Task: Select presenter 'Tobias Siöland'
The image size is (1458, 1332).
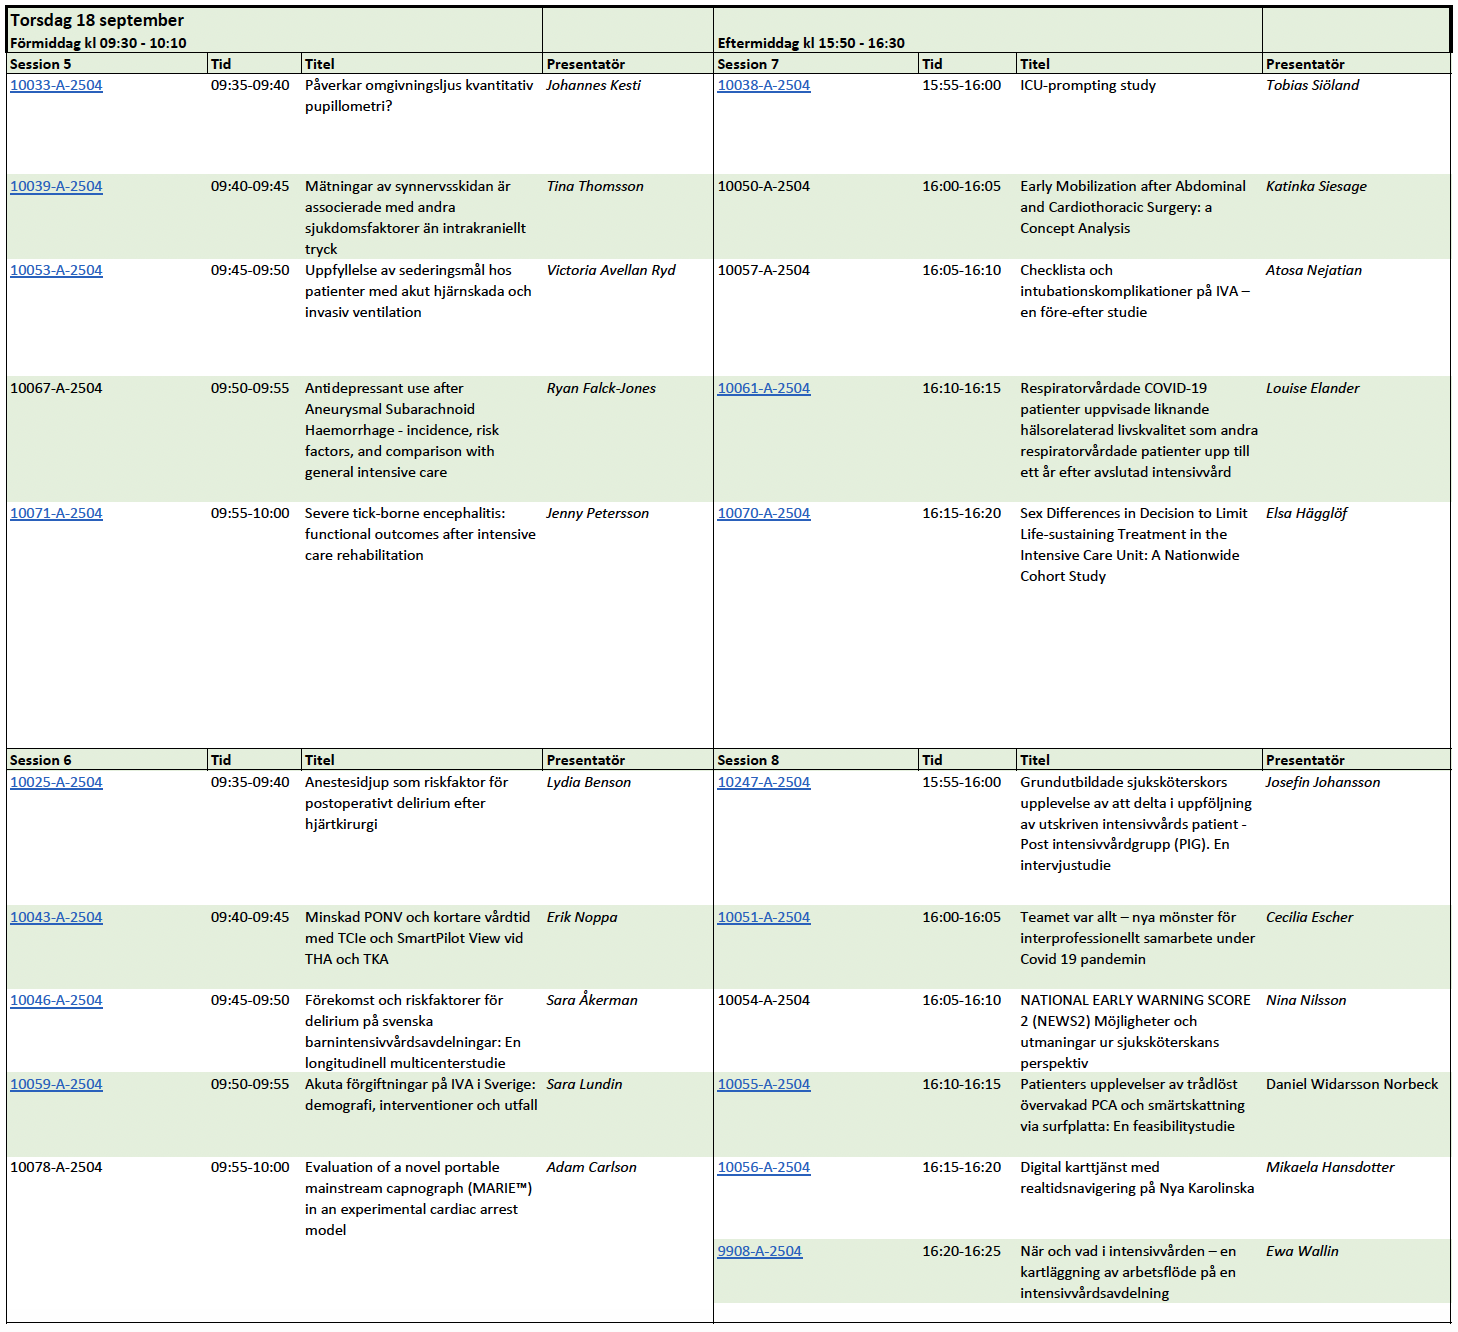Action: click(x=1313, y=85)
